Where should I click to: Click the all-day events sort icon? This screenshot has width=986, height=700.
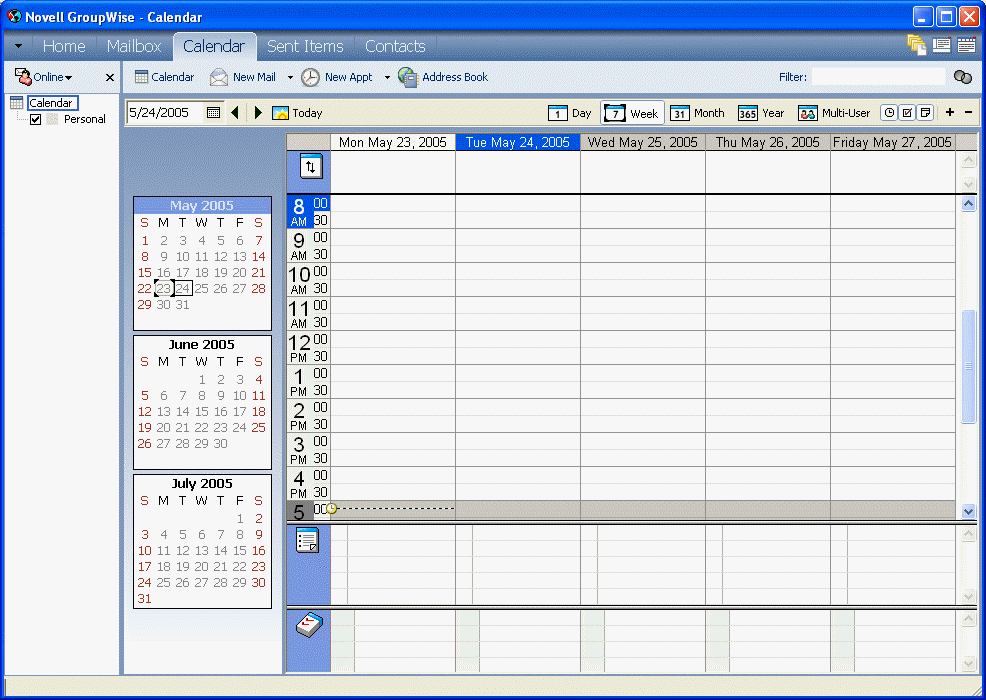click(311, 167)
